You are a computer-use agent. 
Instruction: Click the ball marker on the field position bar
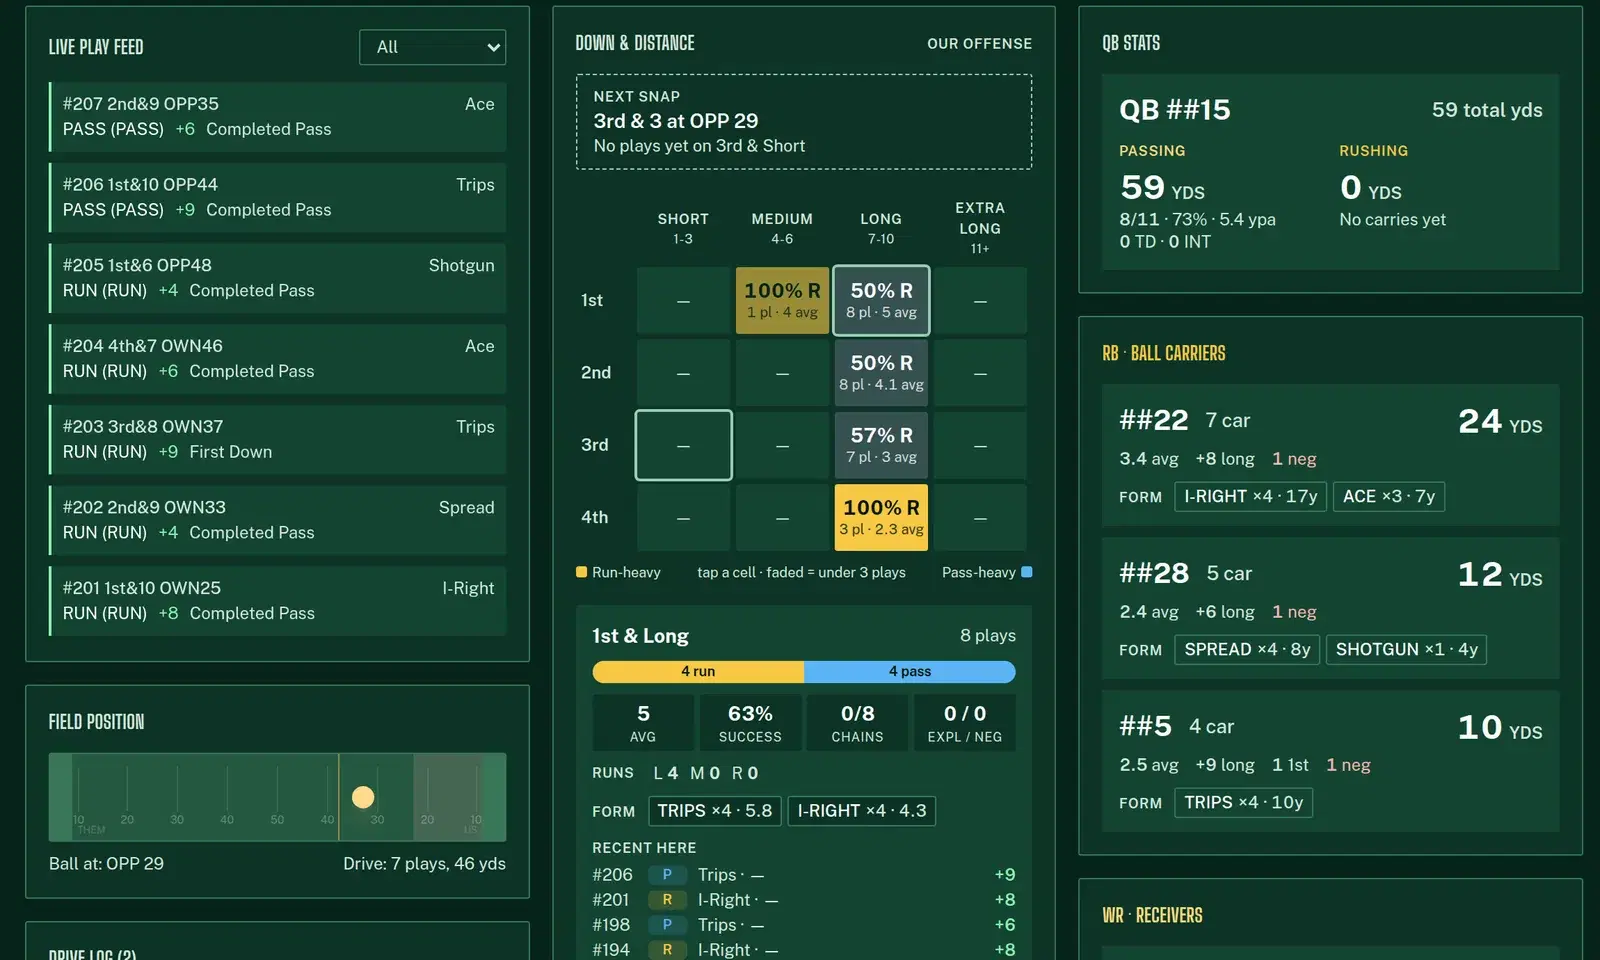pyautogui.click(x=363, y=797)
